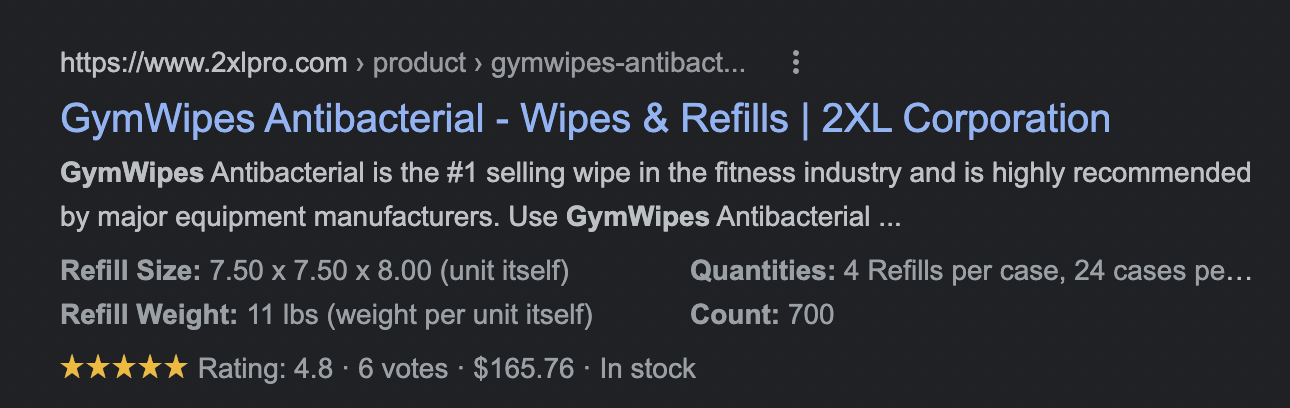Select the 'gymwipes-antibact...' breadcrumb segment
Screen dimensions: 1290x408
[x=619, y=64]
